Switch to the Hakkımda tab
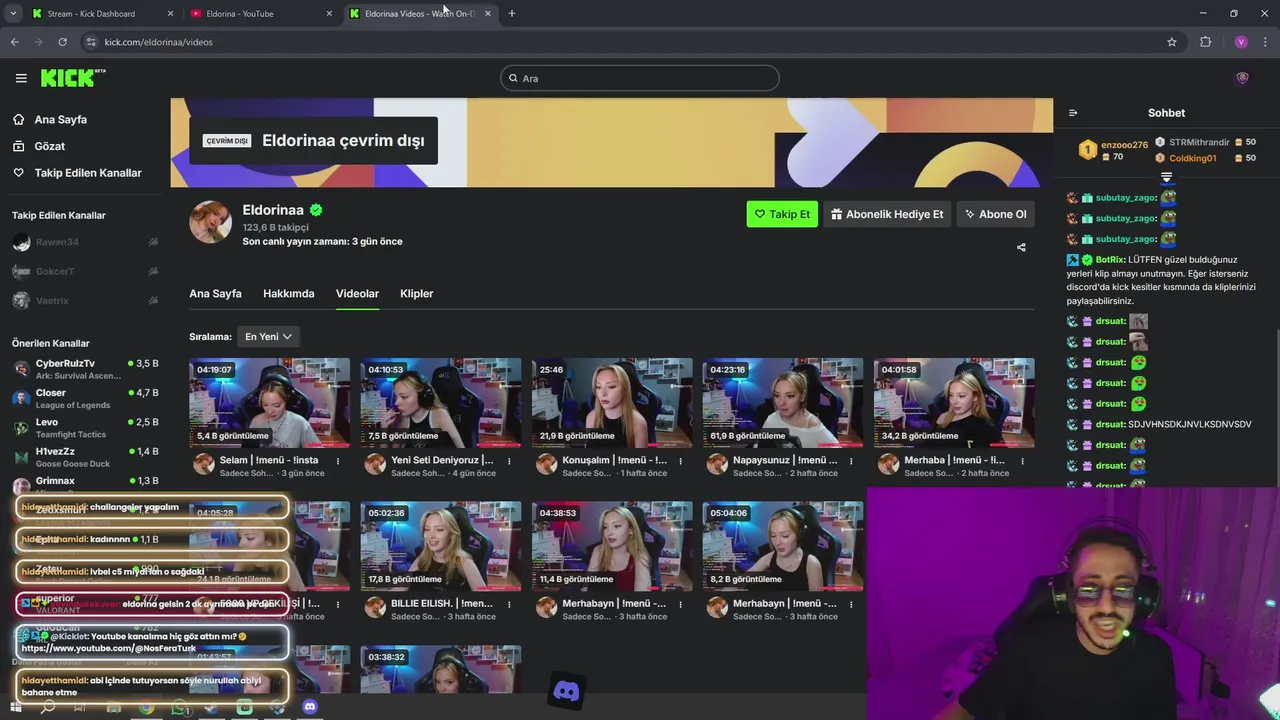Viewport: 1280px width, 720px height. pos(288,293)
